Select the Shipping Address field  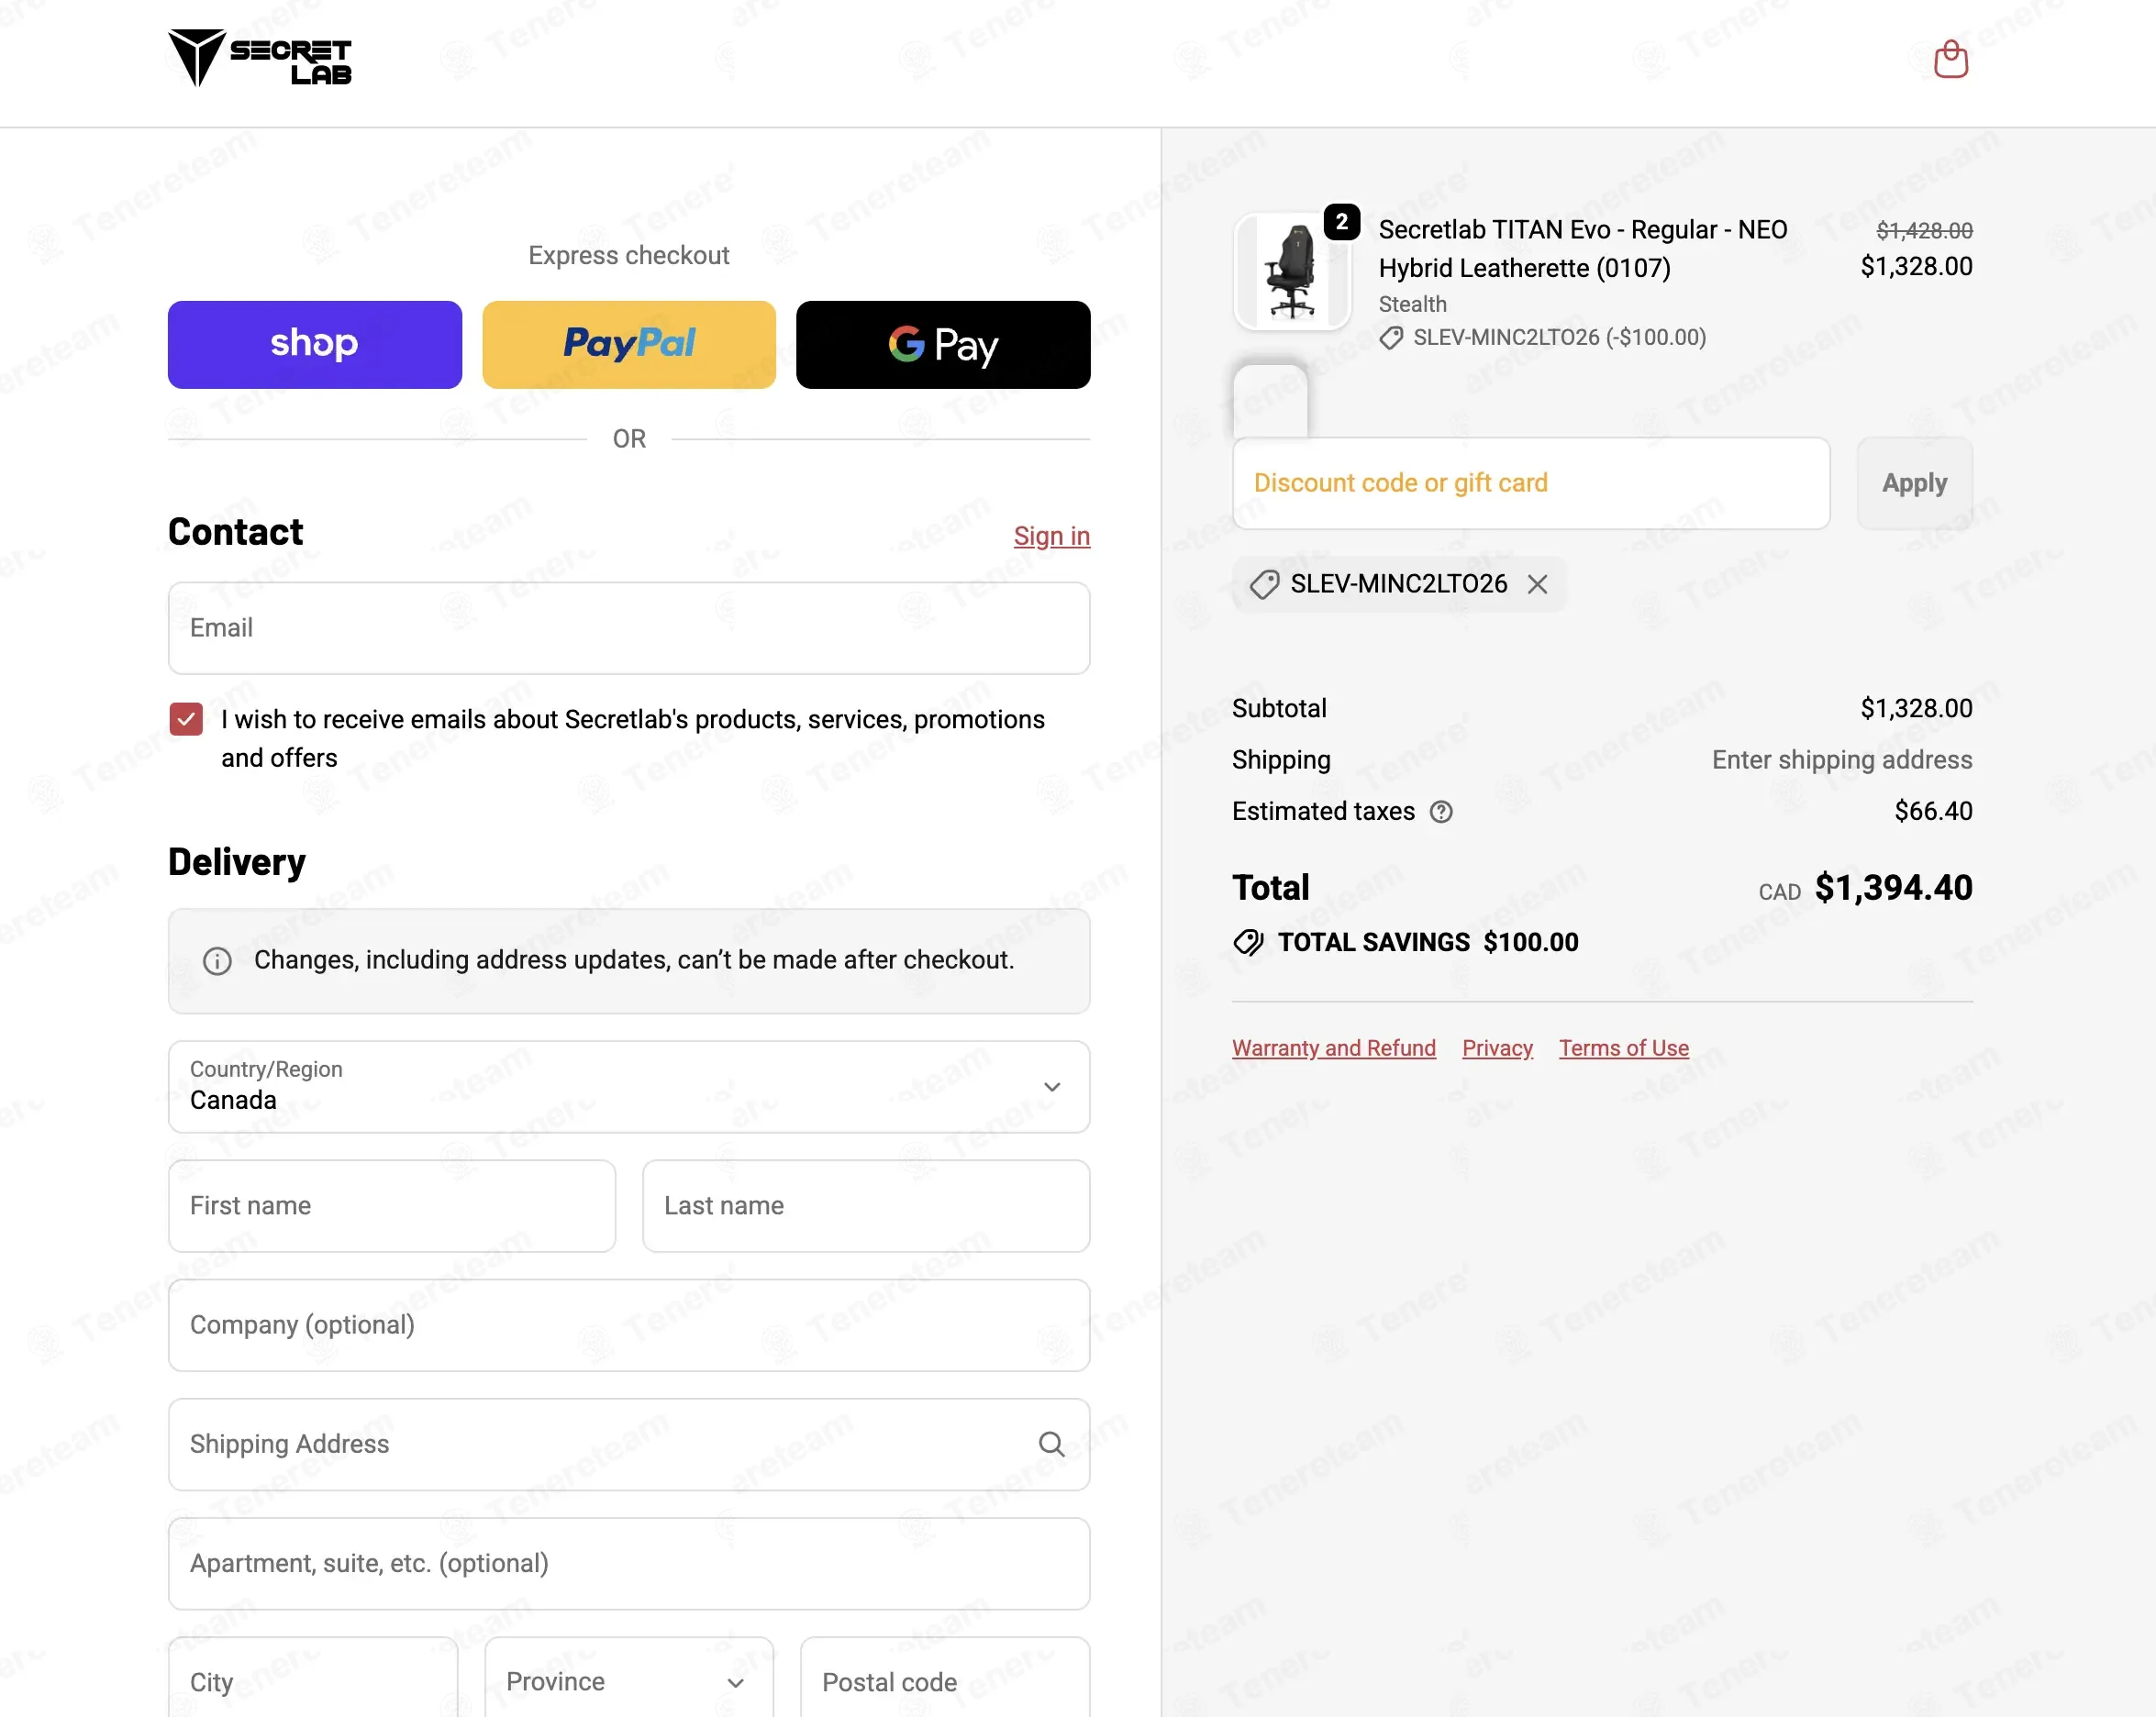click(629, 1443)
